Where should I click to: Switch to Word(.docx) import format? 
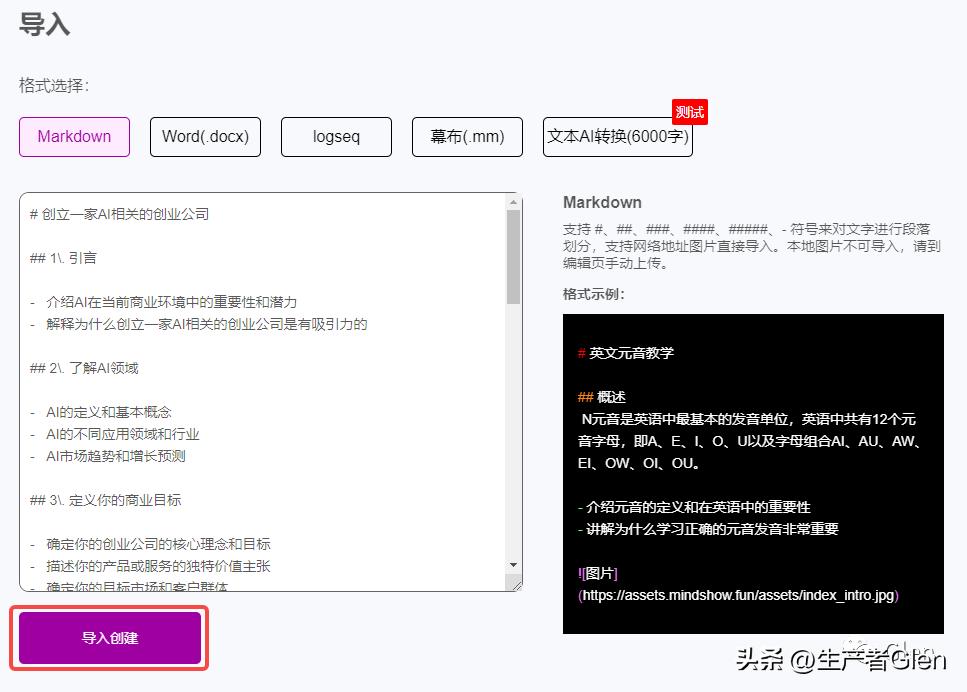[205, 137]
